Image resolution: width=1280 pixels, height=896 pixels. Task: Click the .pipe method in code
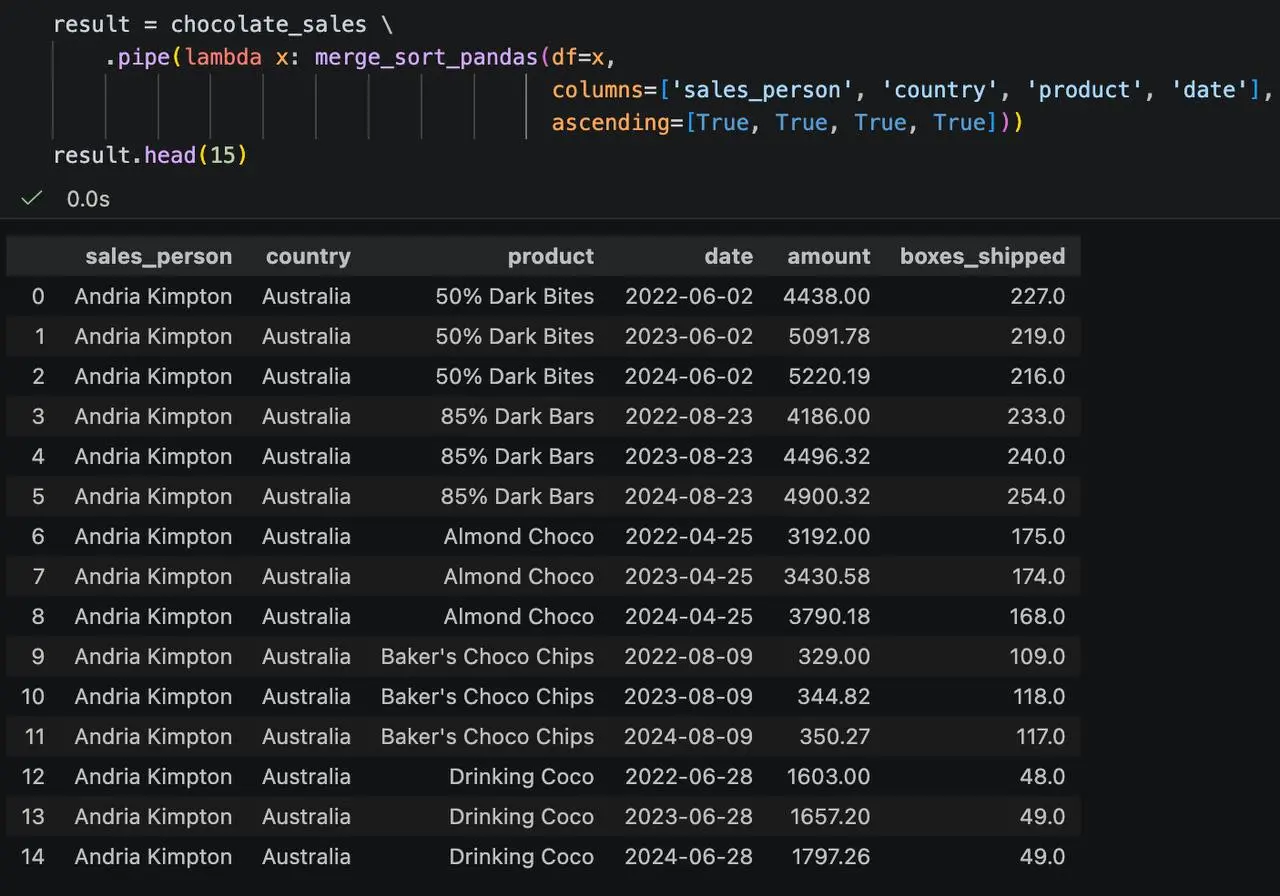click(138, 57)
